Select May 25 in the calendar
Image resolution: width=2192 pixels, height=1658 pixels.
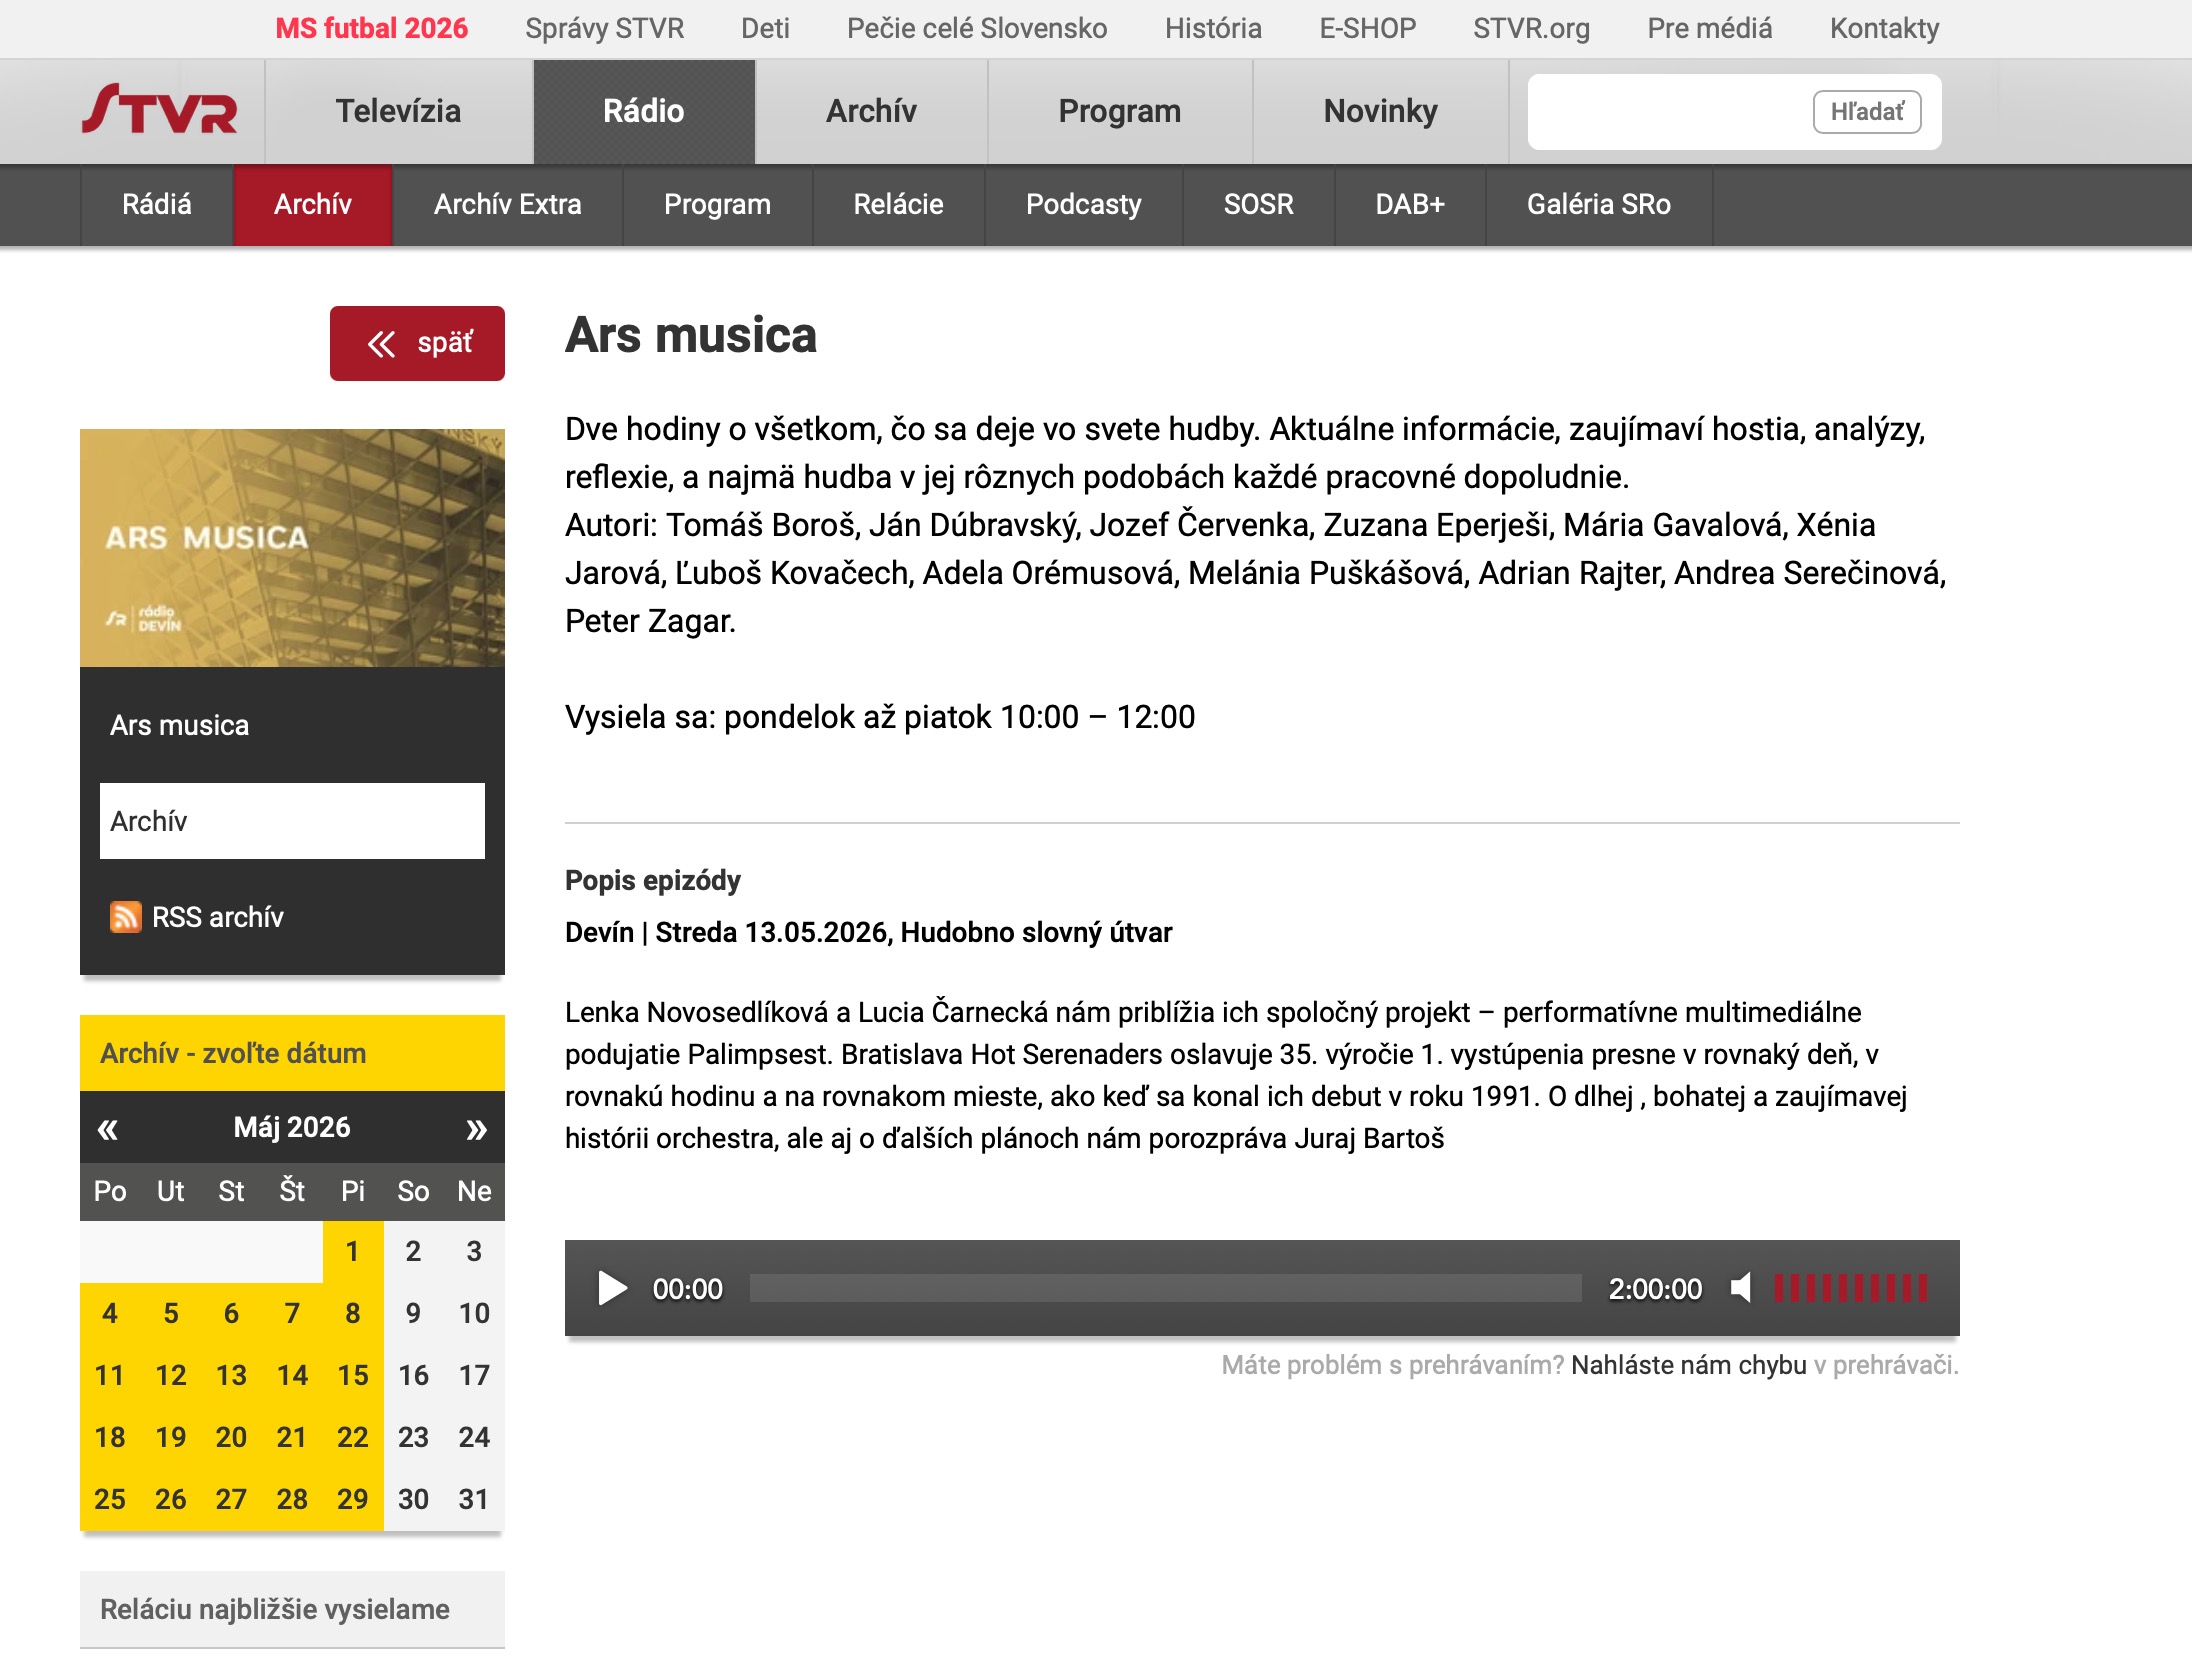coord(110,1499)
